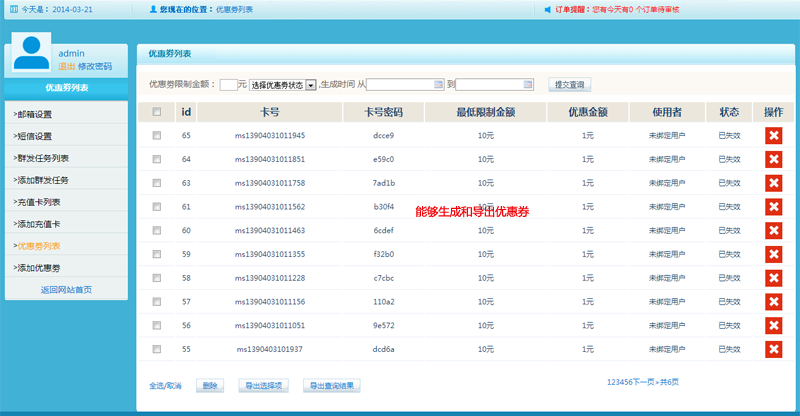
Task: Click 导出选择项 button
Action: point(262,385)
